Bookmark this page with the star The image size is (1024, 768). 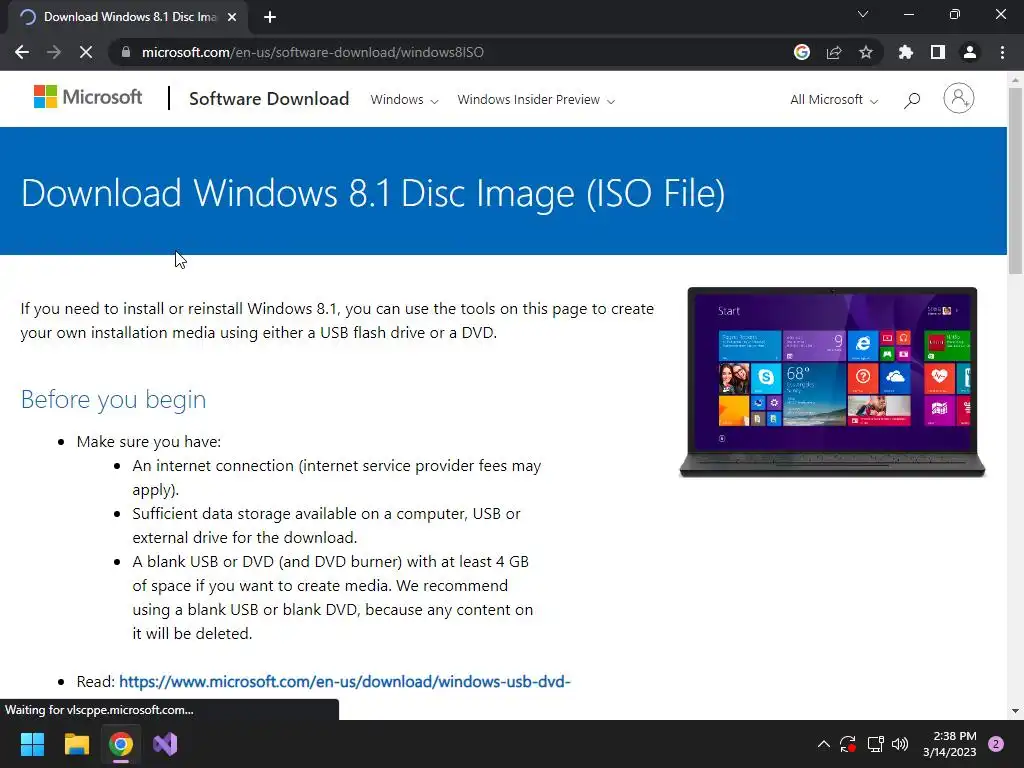(x=866, y=52)
